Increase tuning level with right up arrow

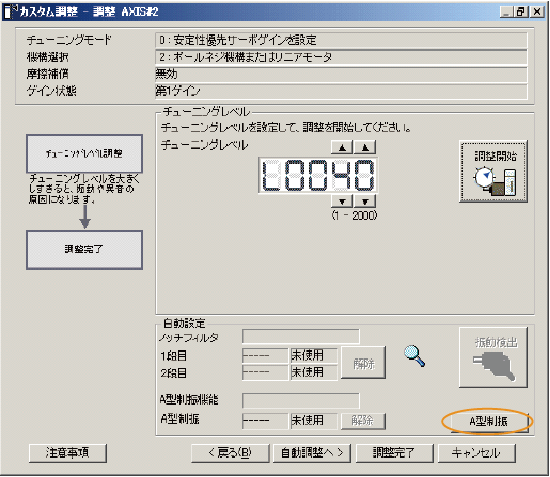[x=365, y=147]
